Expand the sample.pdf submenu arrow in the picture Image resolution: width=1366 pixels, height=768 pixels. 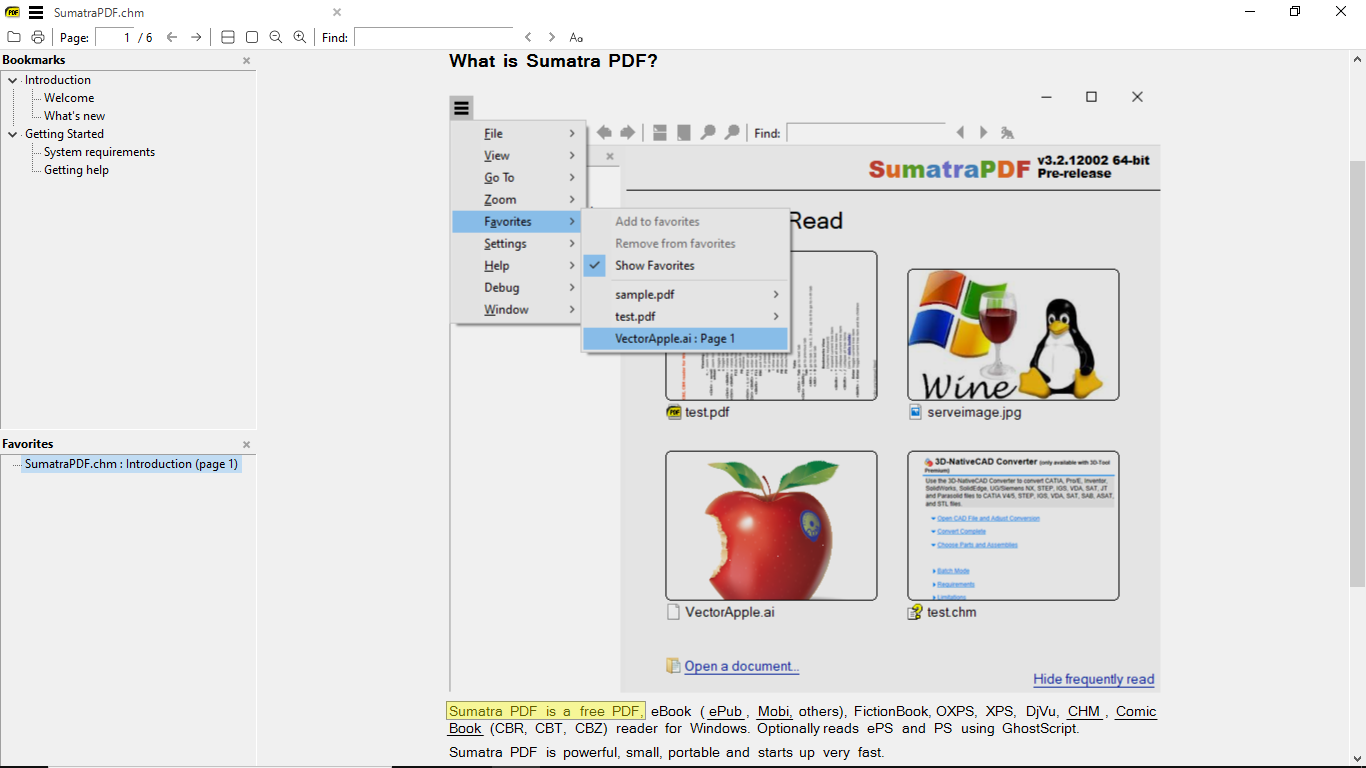(x=776, y=295)
